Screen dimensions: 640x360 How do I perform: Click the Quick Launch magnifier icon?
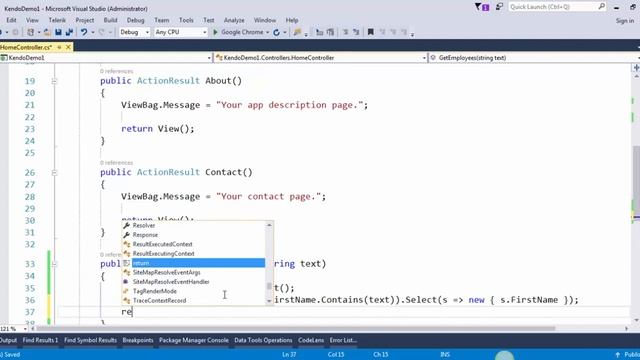[601, 7]
